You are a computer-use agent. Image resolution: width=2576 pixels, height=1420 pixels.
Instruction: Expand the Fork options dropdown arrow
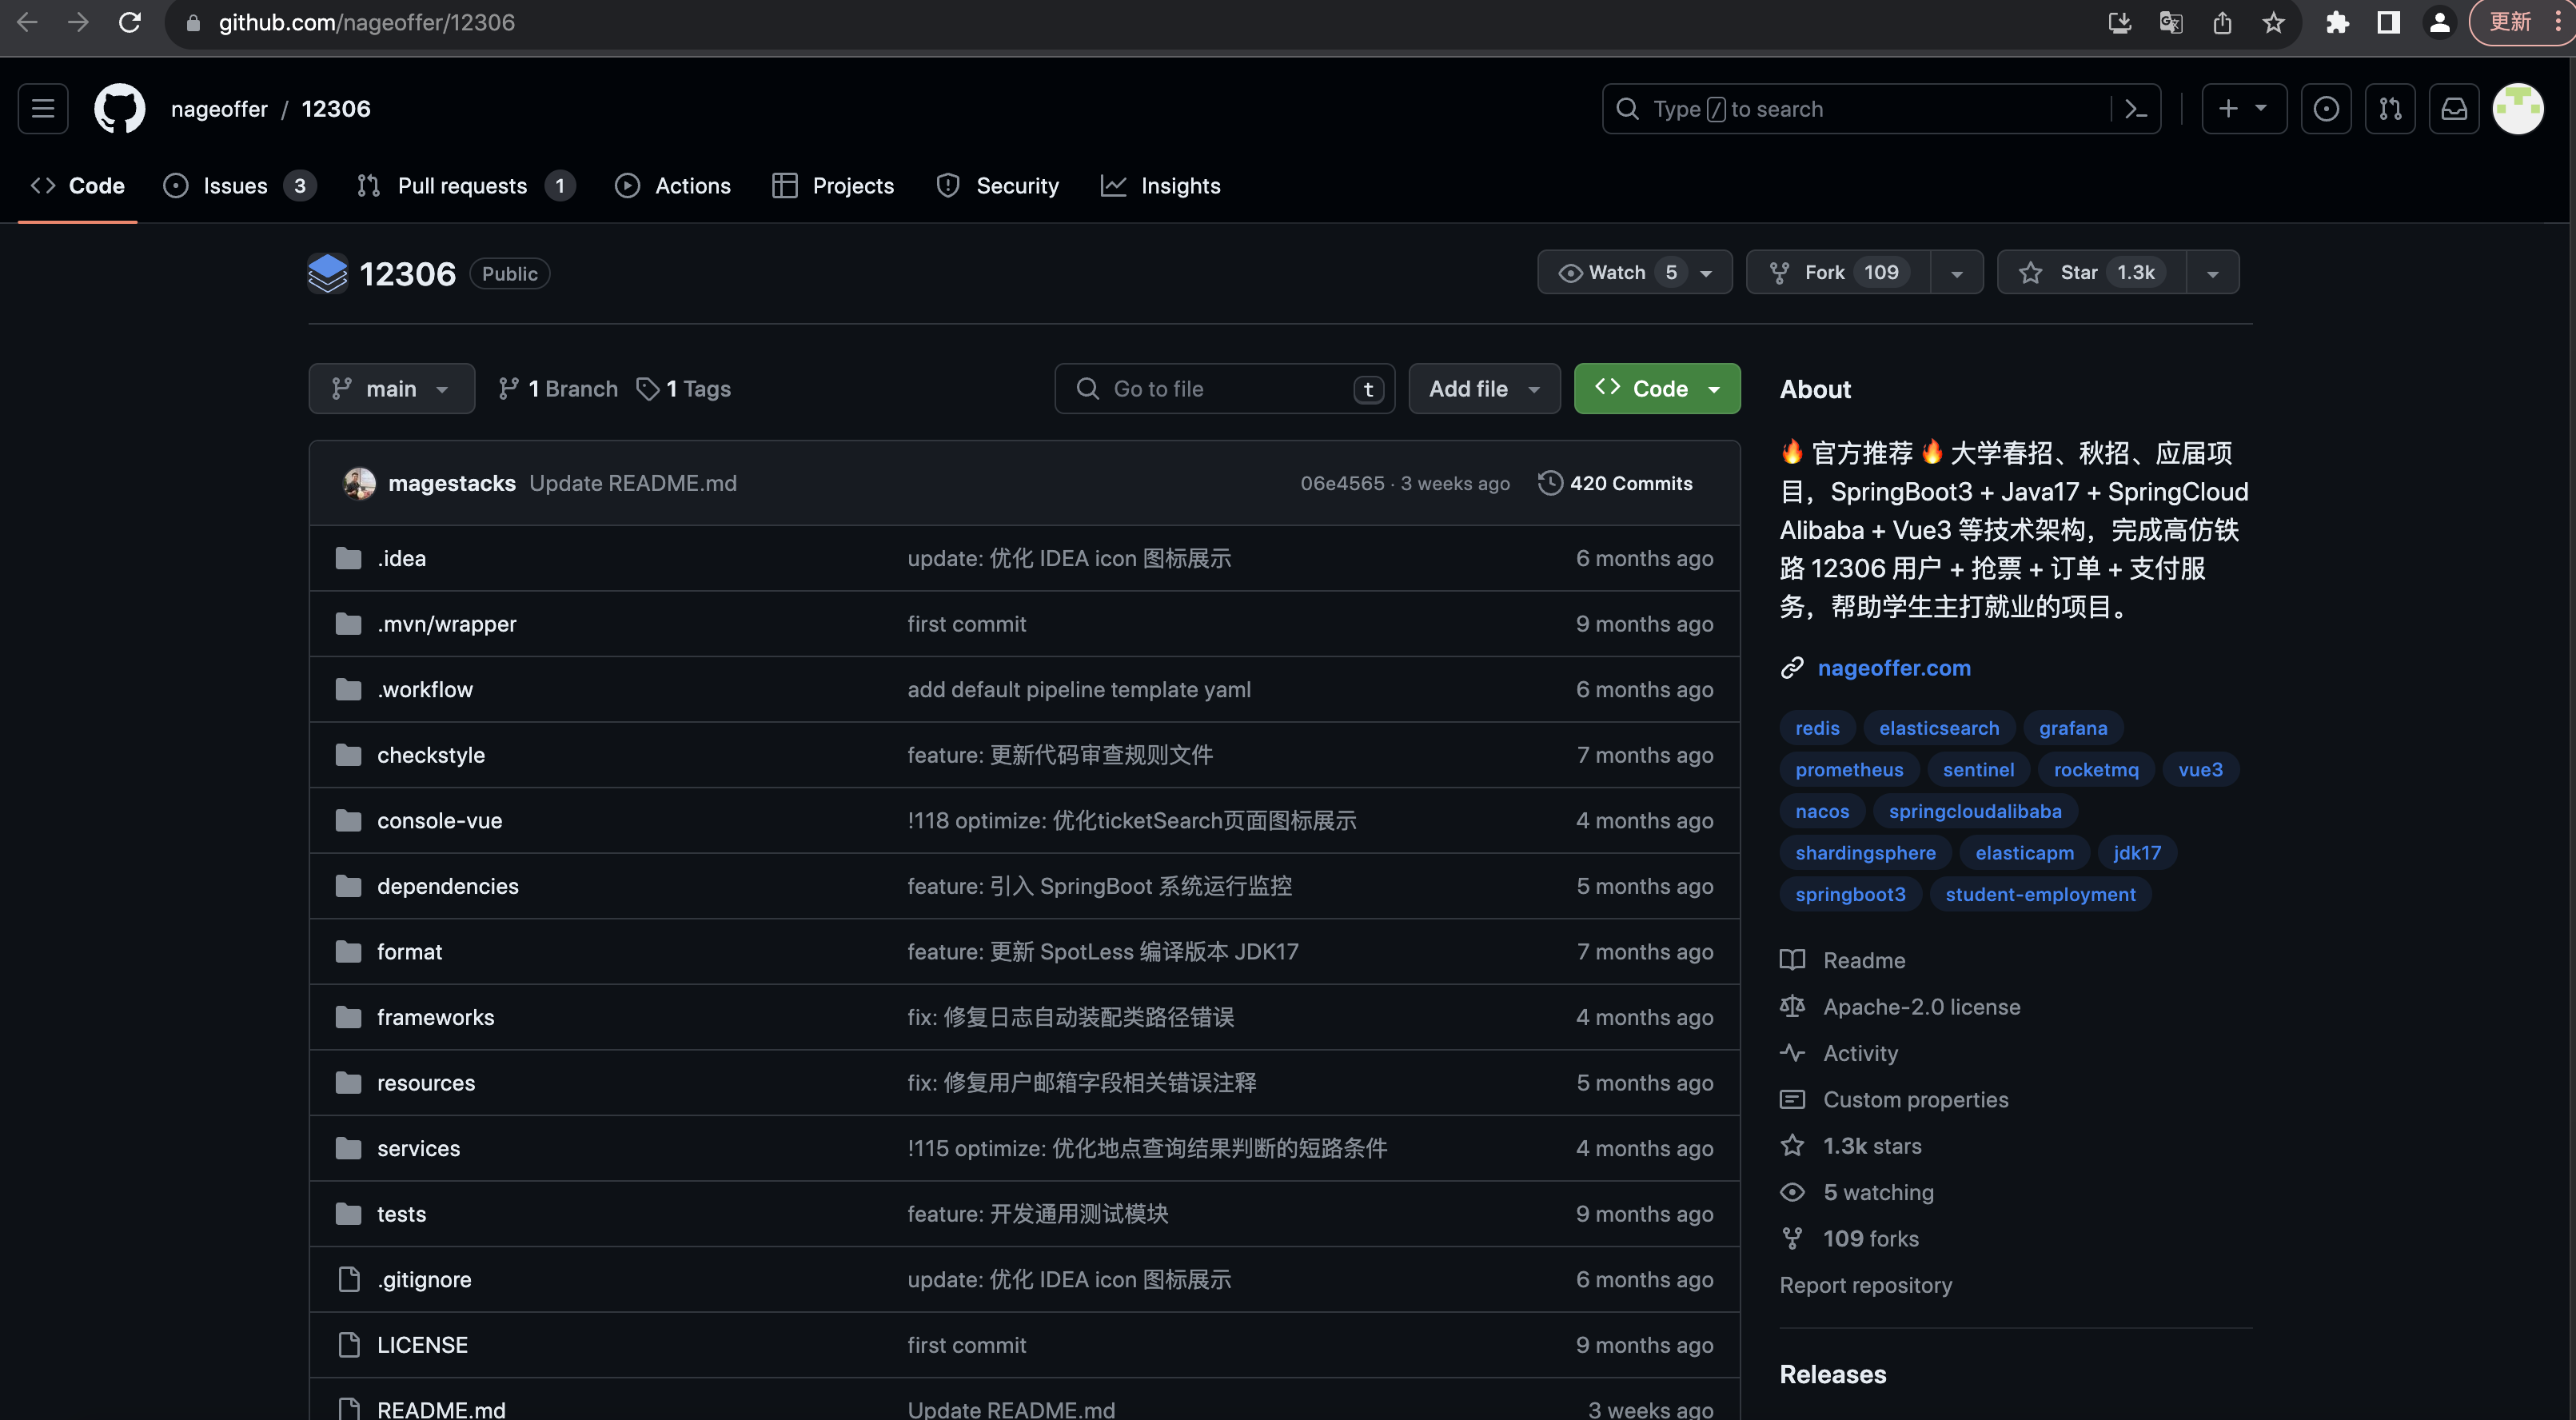click(1957, 272)
